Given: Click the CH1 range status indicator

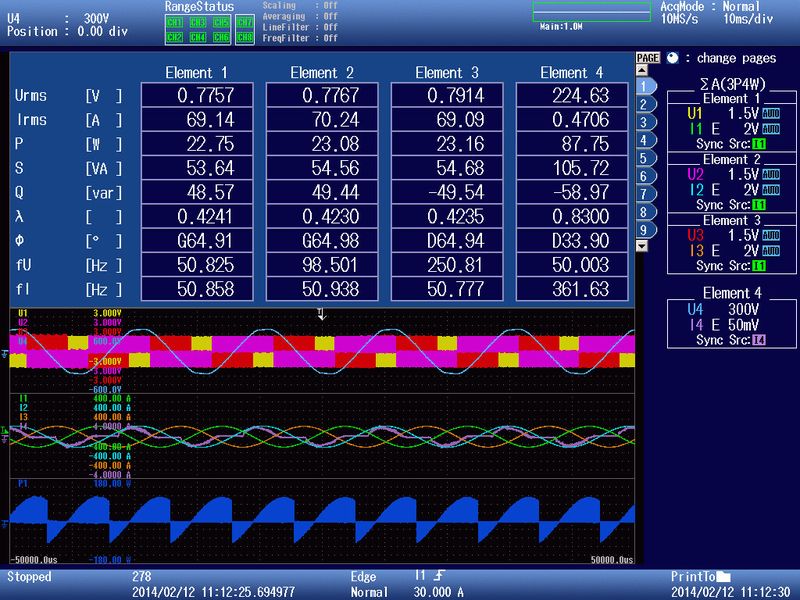Looking at the screenshot, I should click(174, 22).
